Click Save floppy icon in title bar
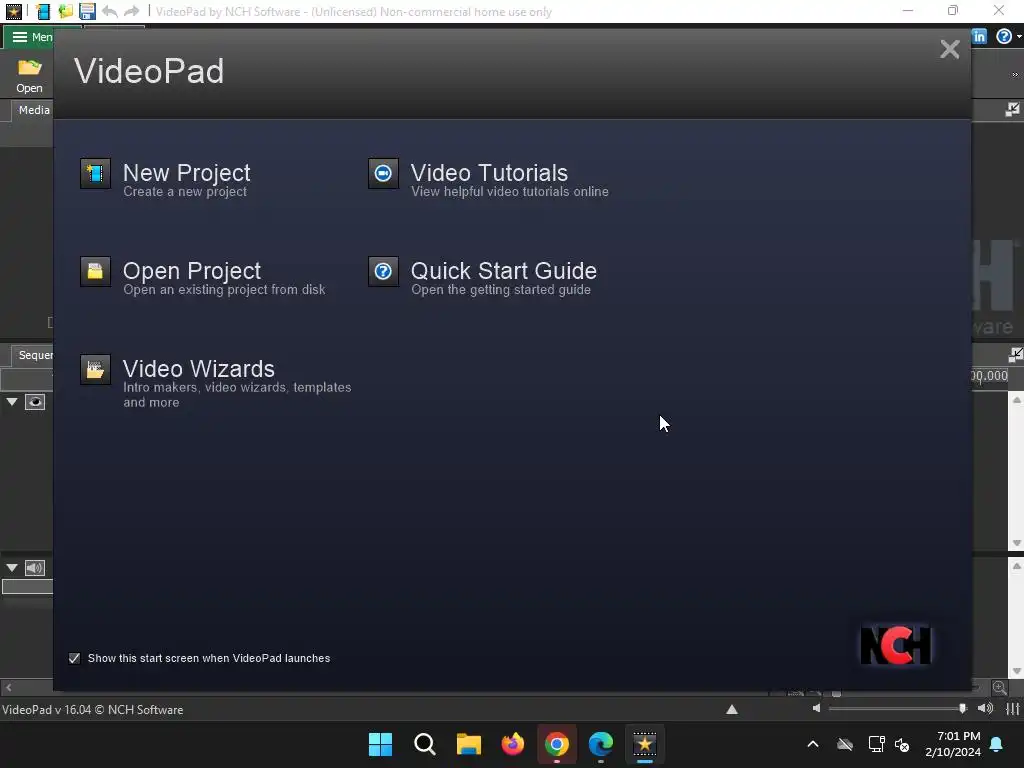 (x=87, y=11)
